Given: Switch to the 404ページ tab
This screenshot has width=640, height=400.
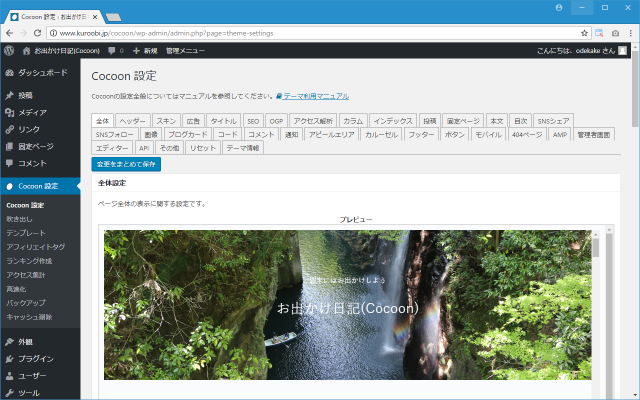Looking at the screenshot, I should click(527, 134).
